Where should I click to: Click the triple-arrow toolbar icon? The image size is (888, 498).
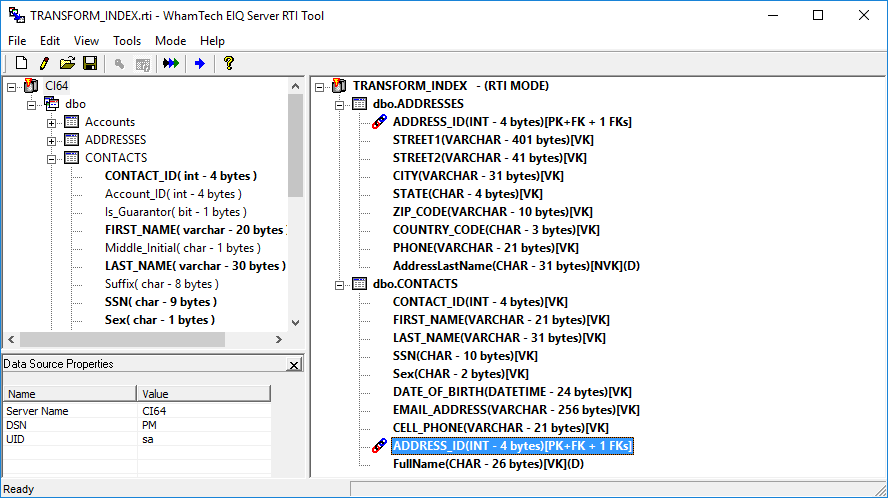click(171, 63)
